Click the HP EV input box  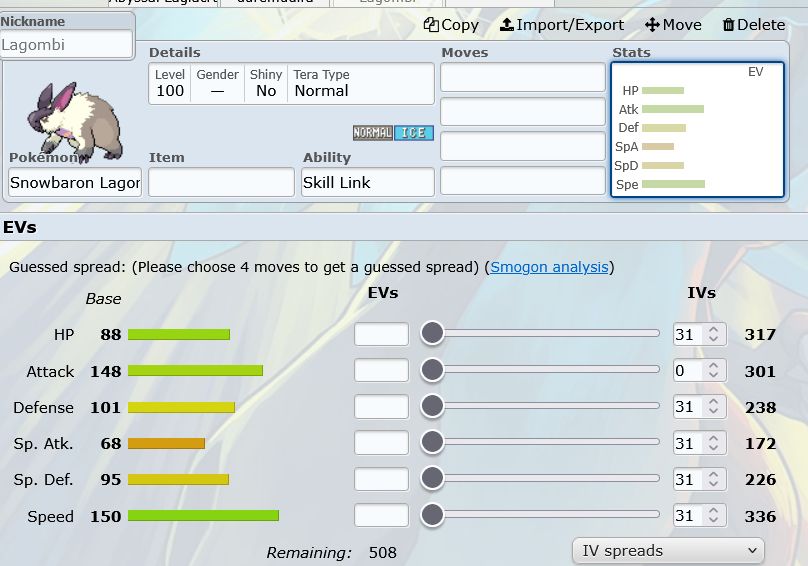(381, 334)
